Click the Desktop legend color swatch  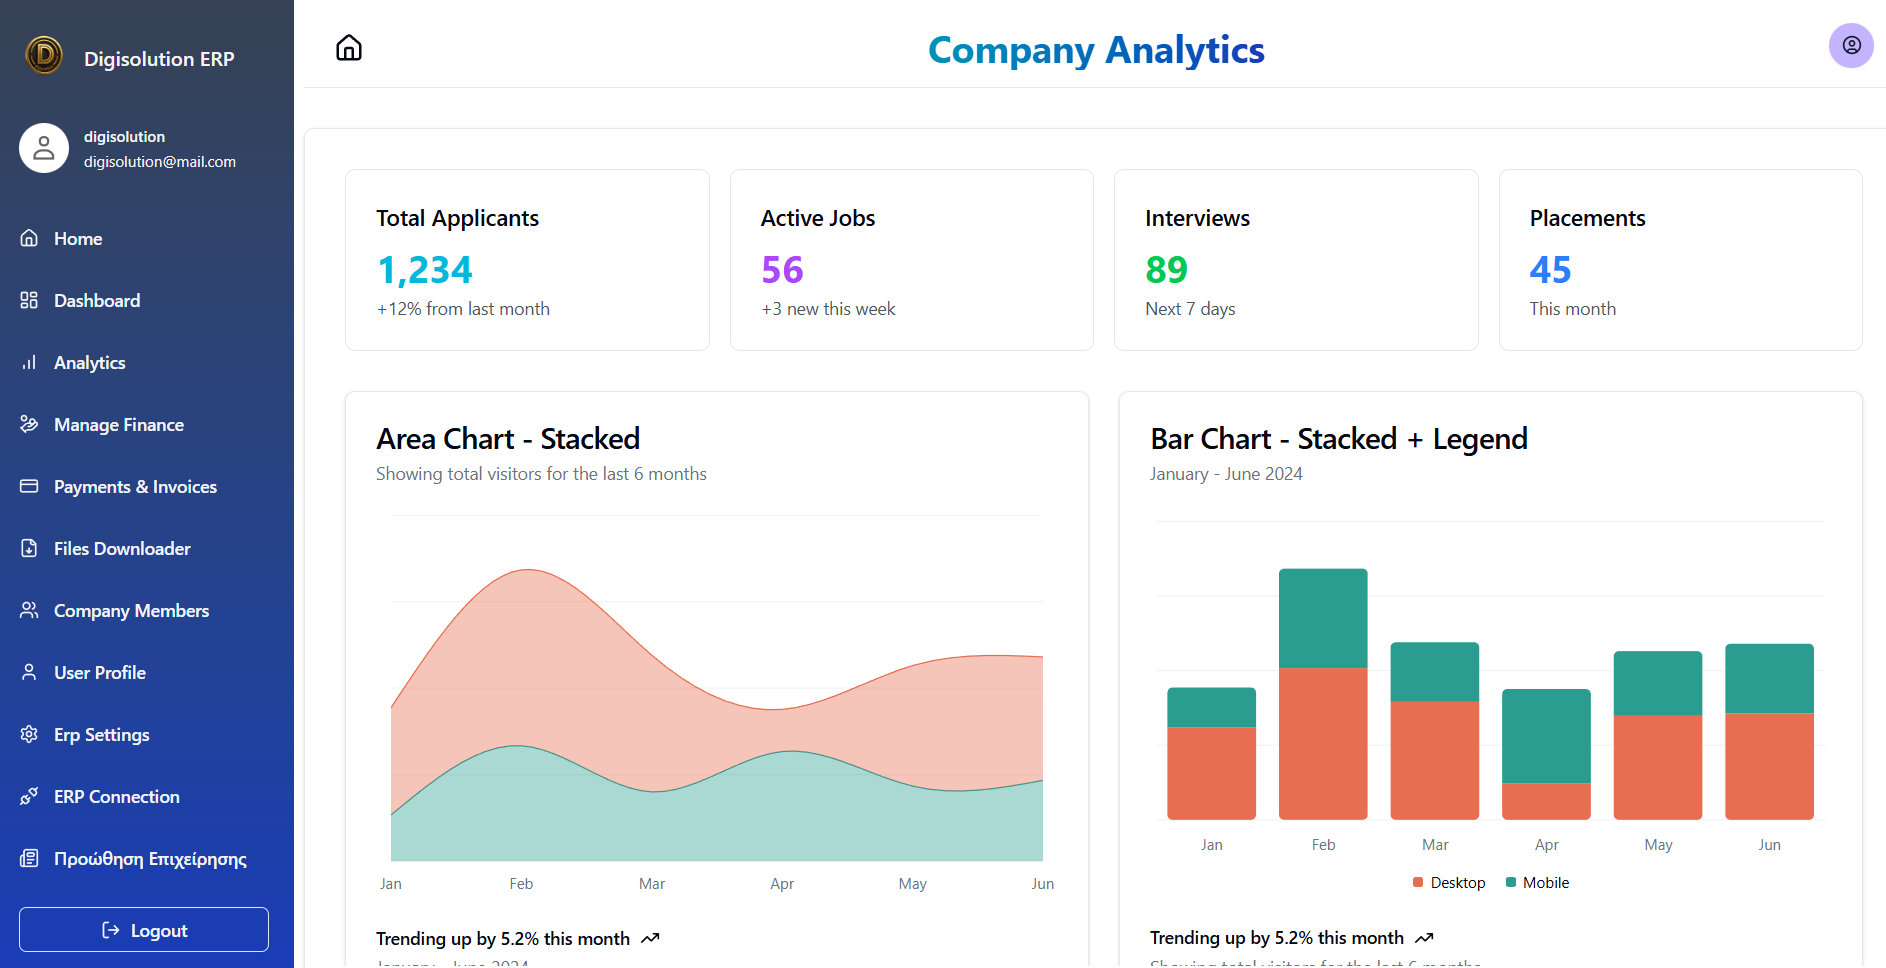[x=1418, y=882]
